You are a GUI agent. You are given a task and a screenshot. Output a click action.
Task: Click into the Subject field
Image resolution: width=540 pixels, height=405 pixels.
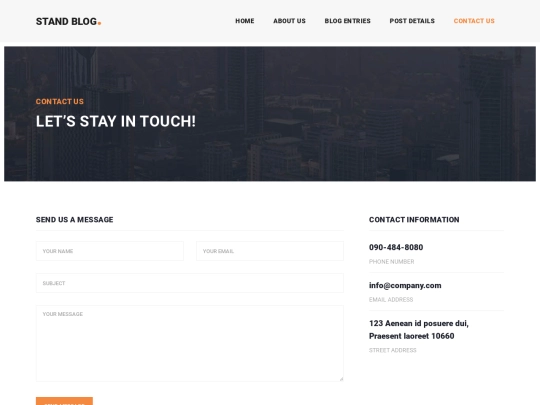(x=190, y=283)
